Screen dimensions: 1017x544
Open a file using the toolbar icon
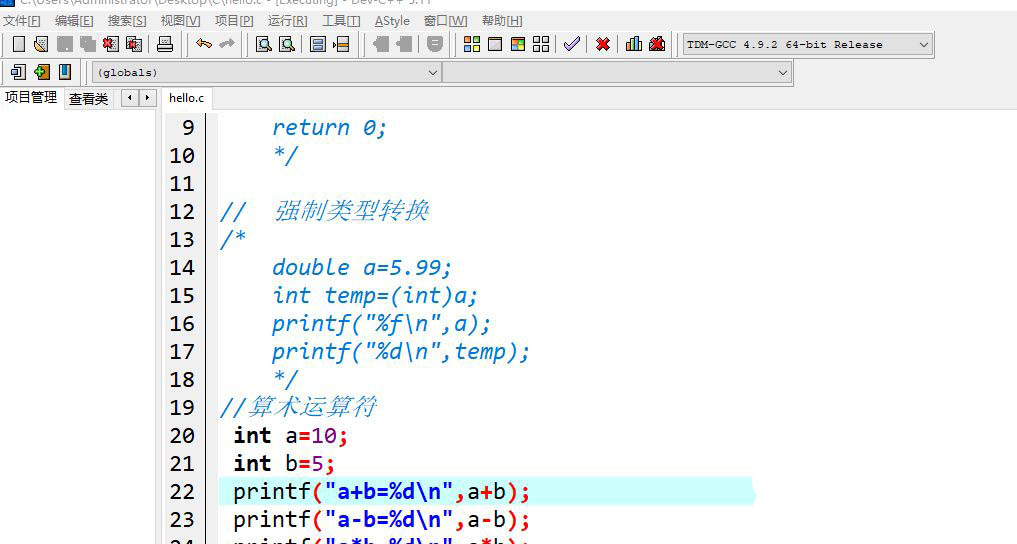[x=40, y=44]
